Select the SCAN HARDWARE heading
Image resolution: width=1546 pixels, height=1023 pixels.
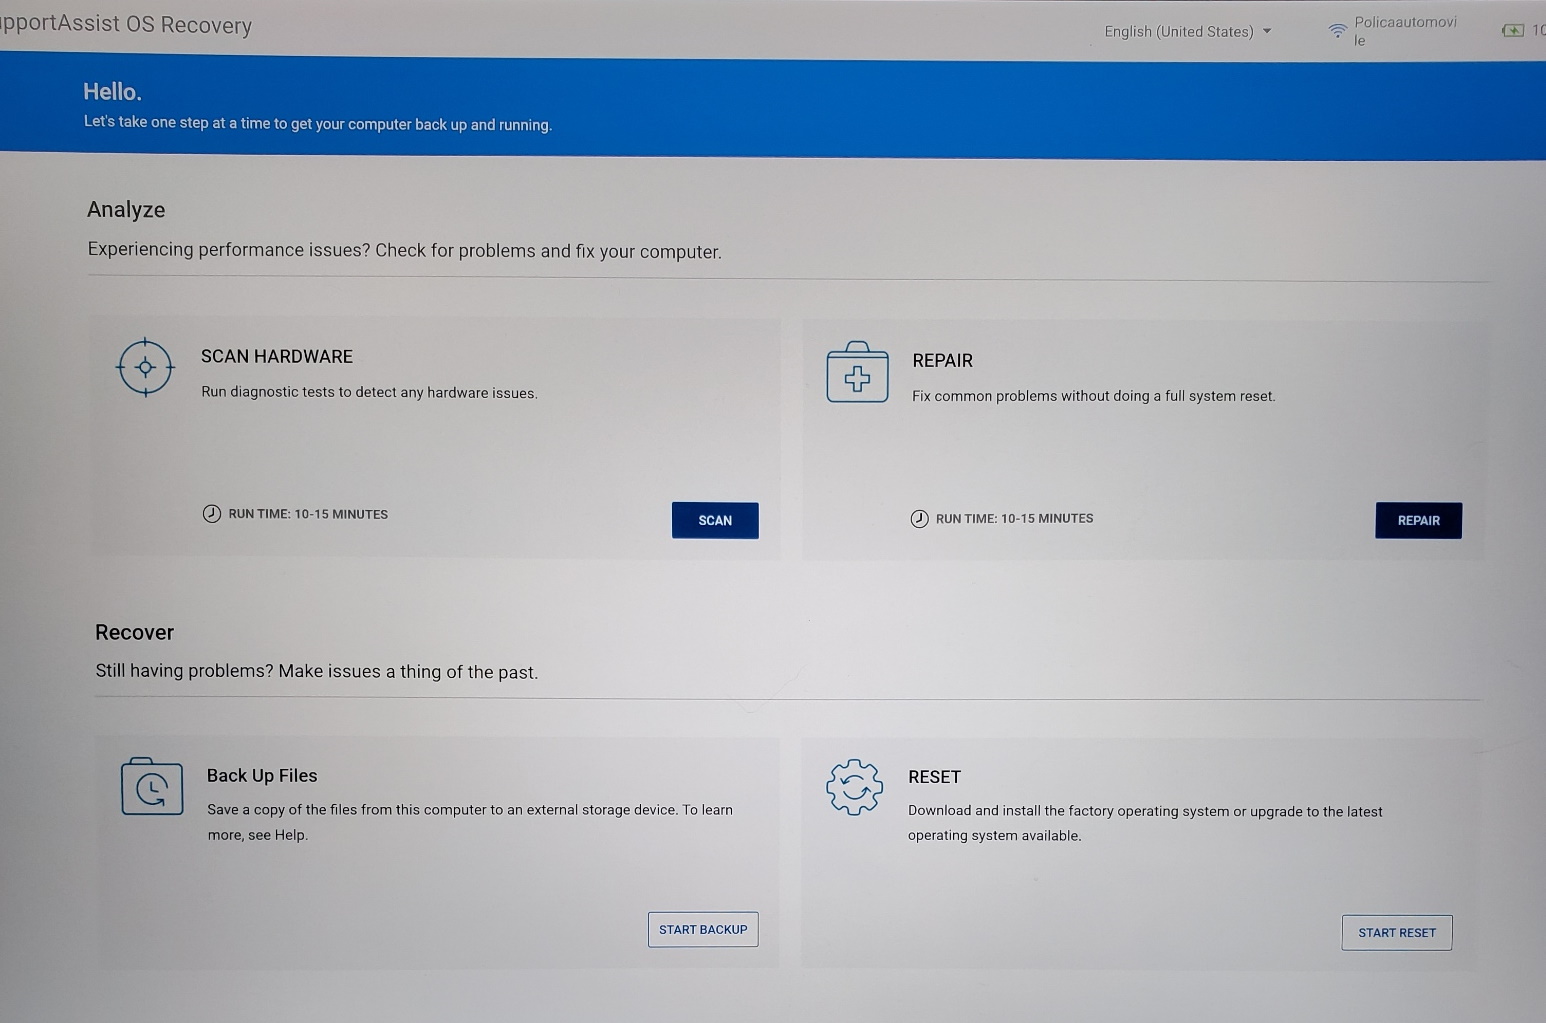point(277,357)
